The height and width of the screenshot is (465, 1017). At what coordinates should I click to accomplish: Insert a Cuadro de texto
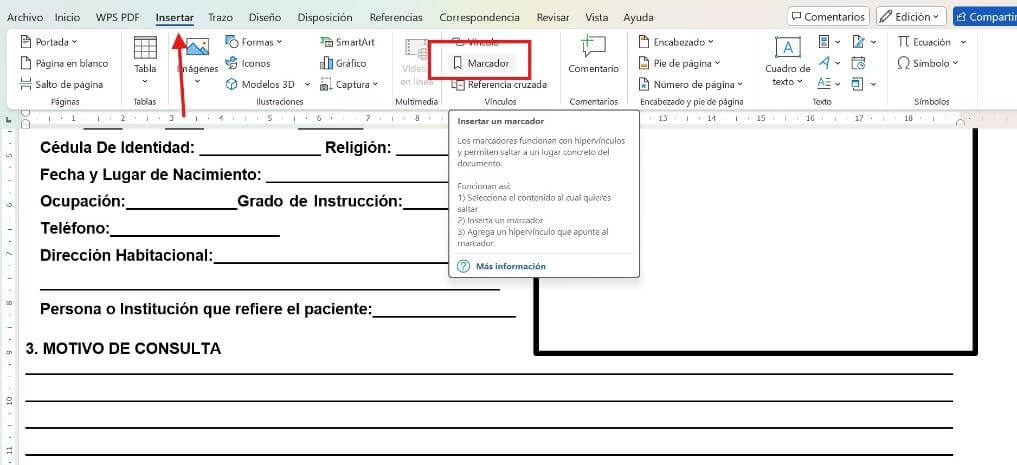pos(787,62)
